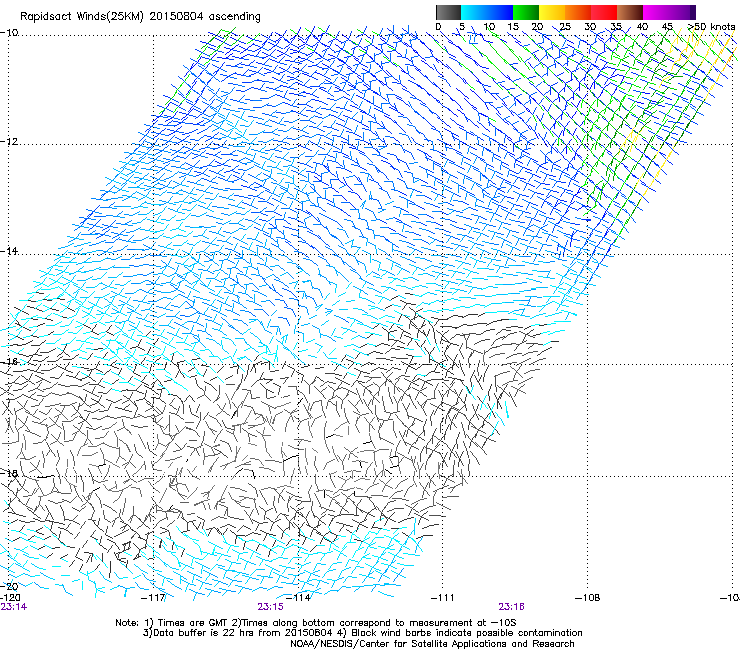The height and width of the screenshot is (650, 740).
Task: Click the green 15–20 knots legend swatch
Action: click(x=526, y=12)
